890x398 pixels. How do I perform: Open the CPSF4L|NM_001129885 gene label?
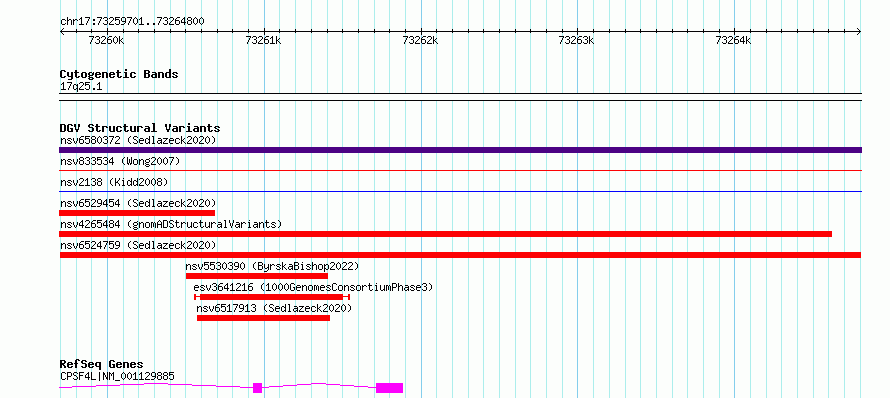tap(117, 376)
